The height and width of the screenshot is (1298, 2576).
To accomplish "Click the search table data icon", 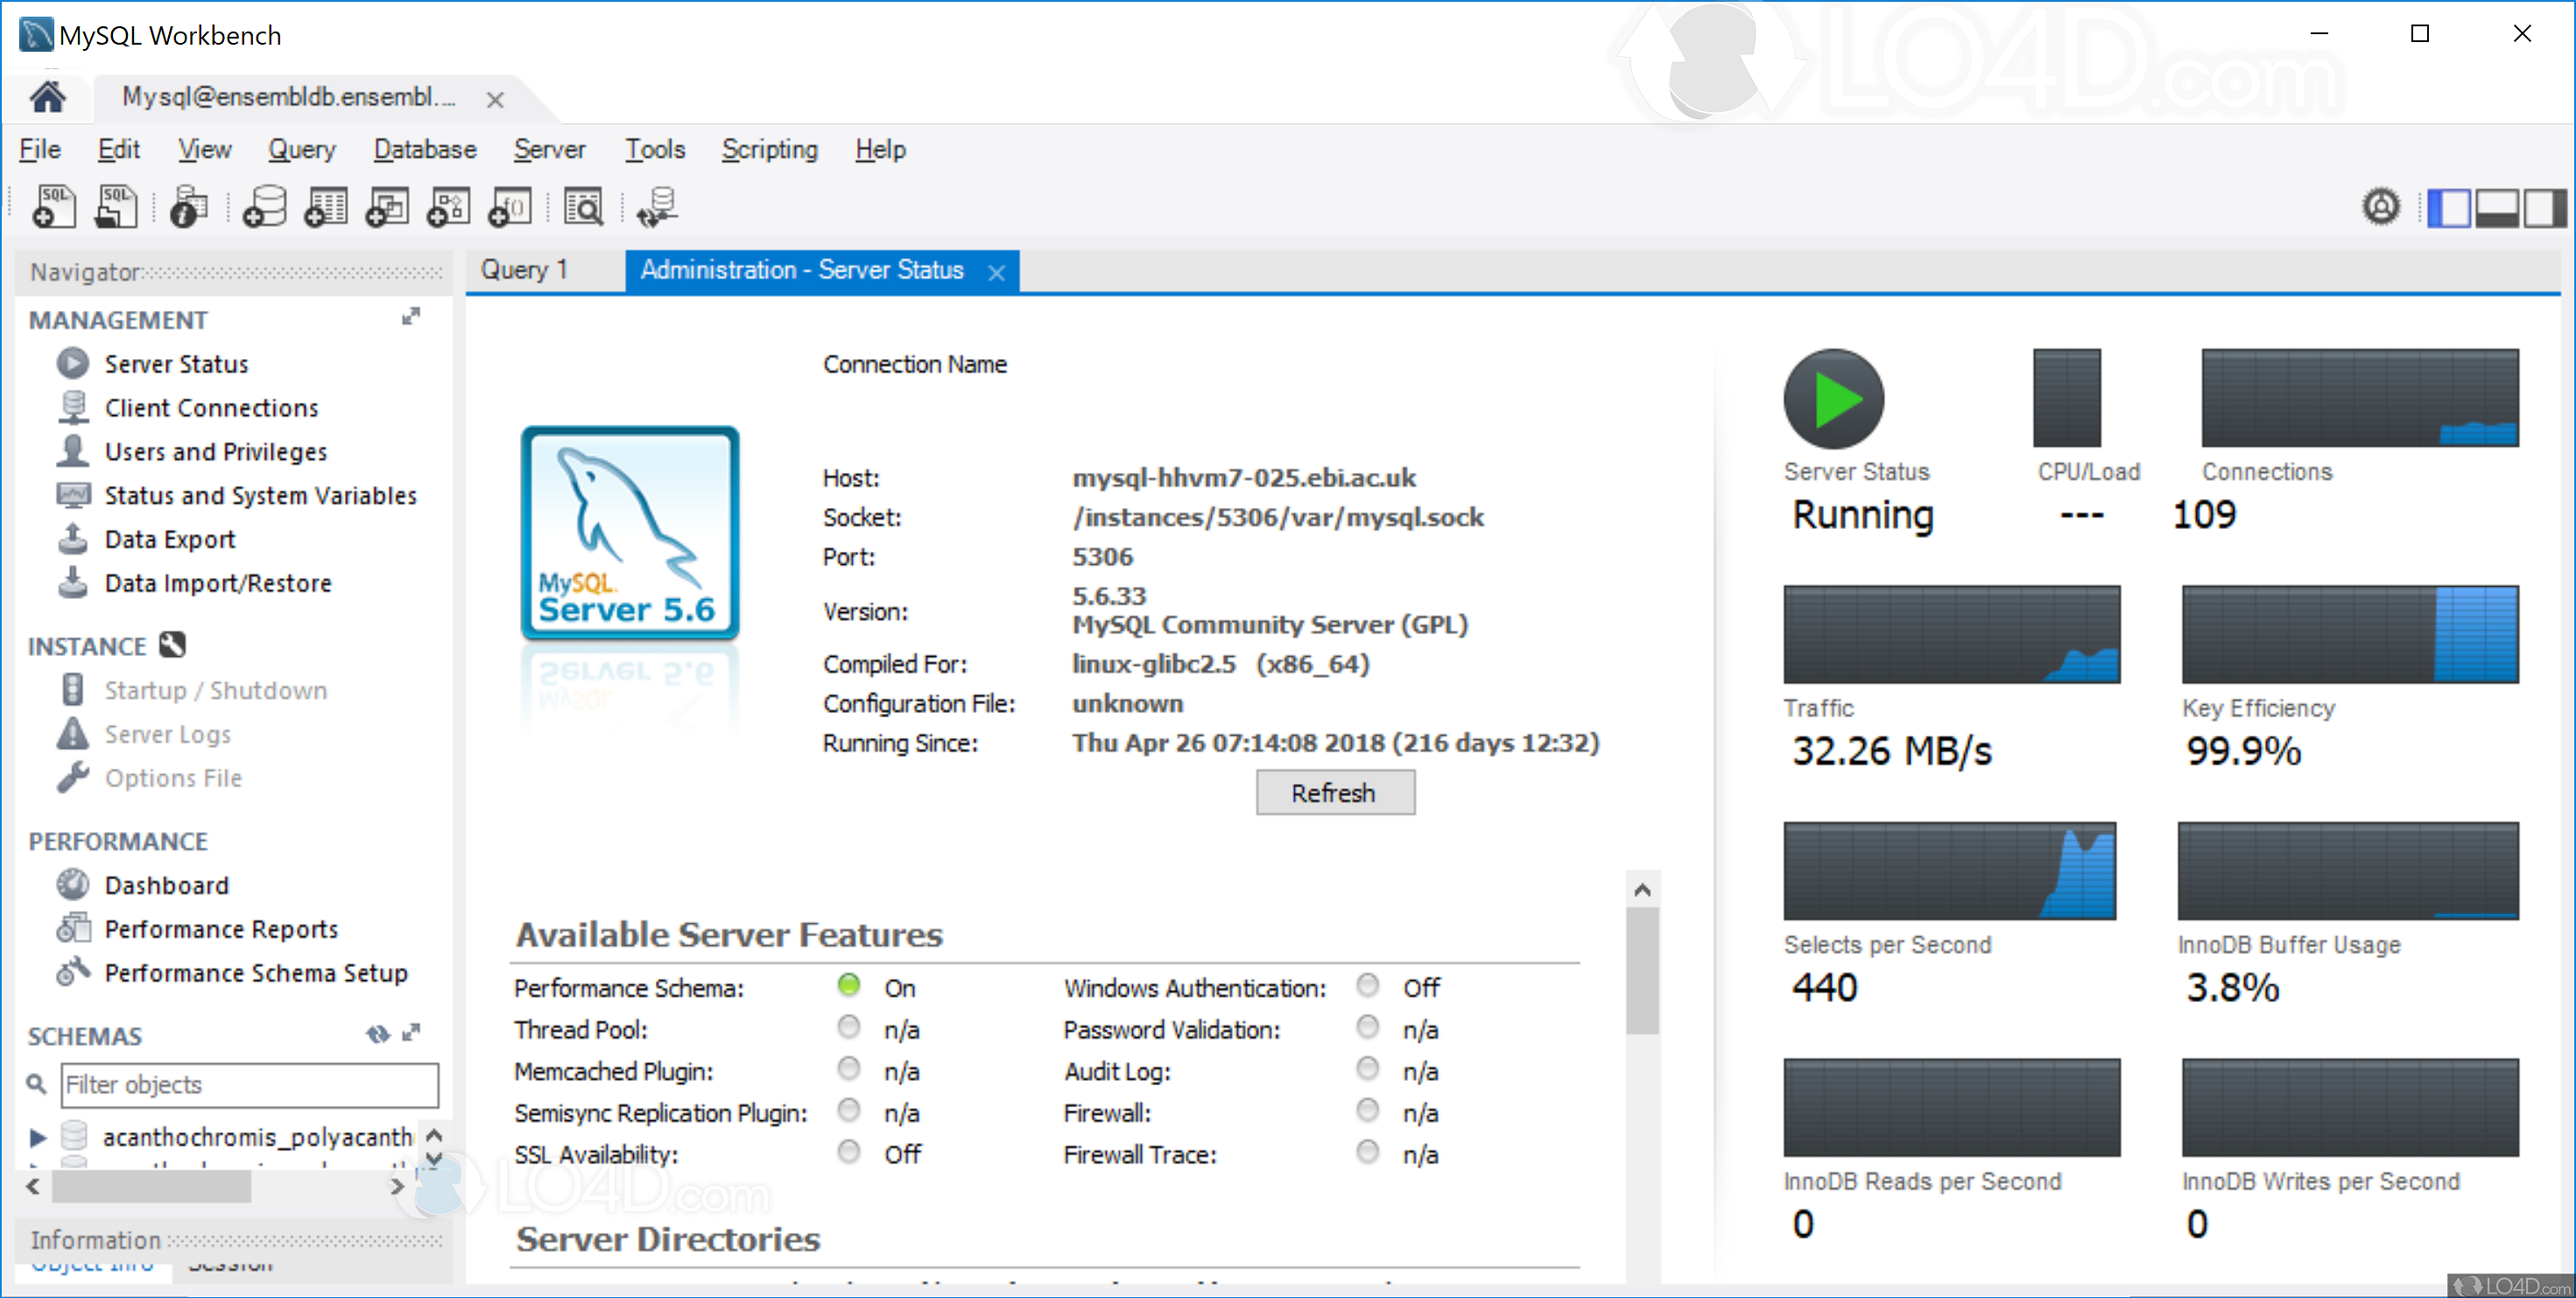I will (x=584, y=207).
